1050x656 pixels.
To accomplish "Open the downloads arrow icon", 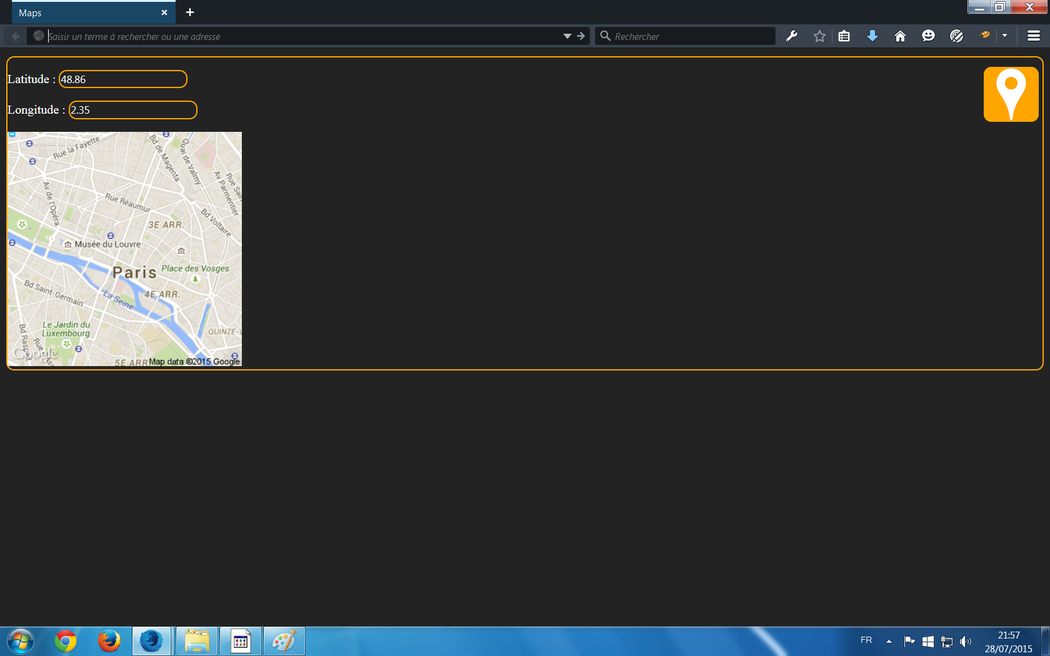I will [x=872, y=36].
